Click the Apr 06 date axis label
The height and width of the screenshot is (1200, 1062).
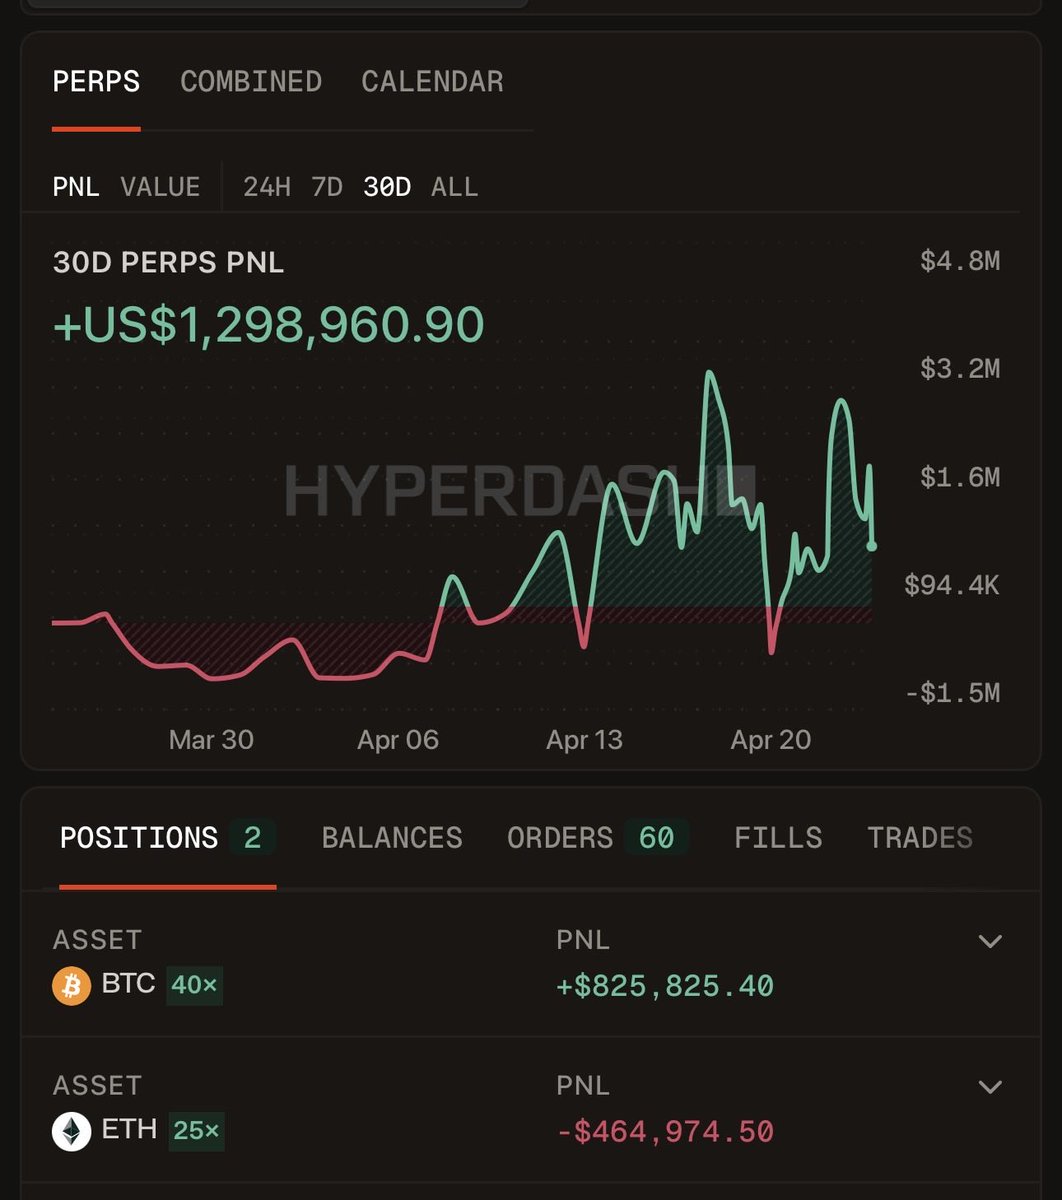398,740
